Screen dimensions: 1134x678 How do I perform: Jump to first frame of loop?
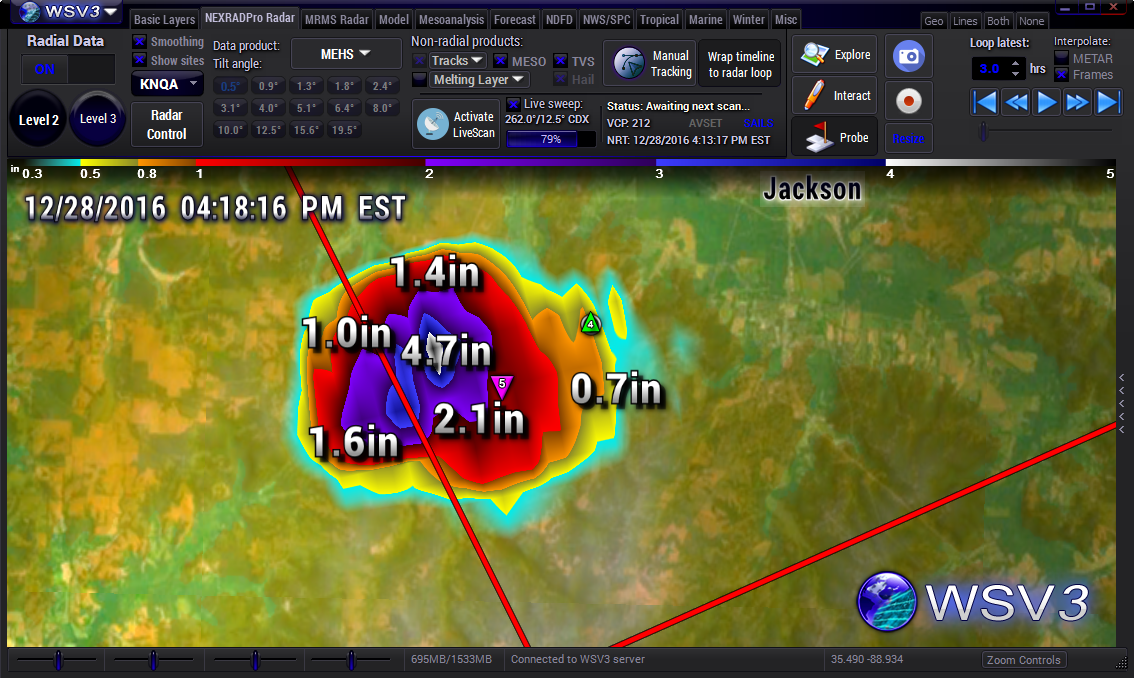[985, 102]
